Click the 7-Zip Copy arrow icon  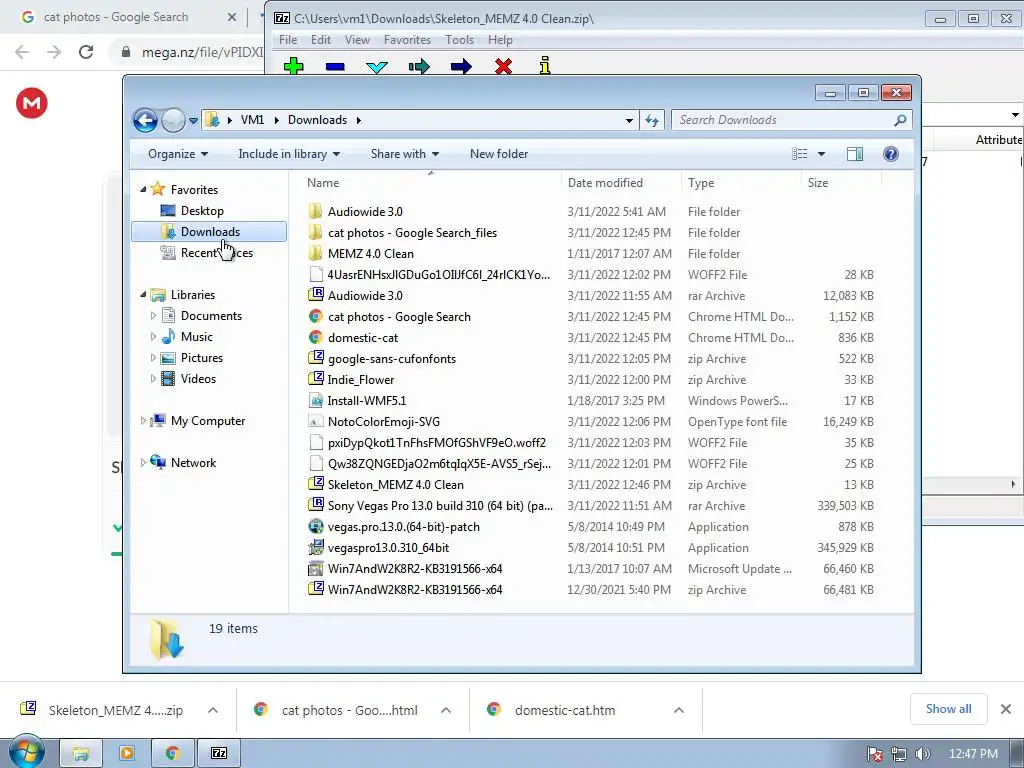coord(419,67)
